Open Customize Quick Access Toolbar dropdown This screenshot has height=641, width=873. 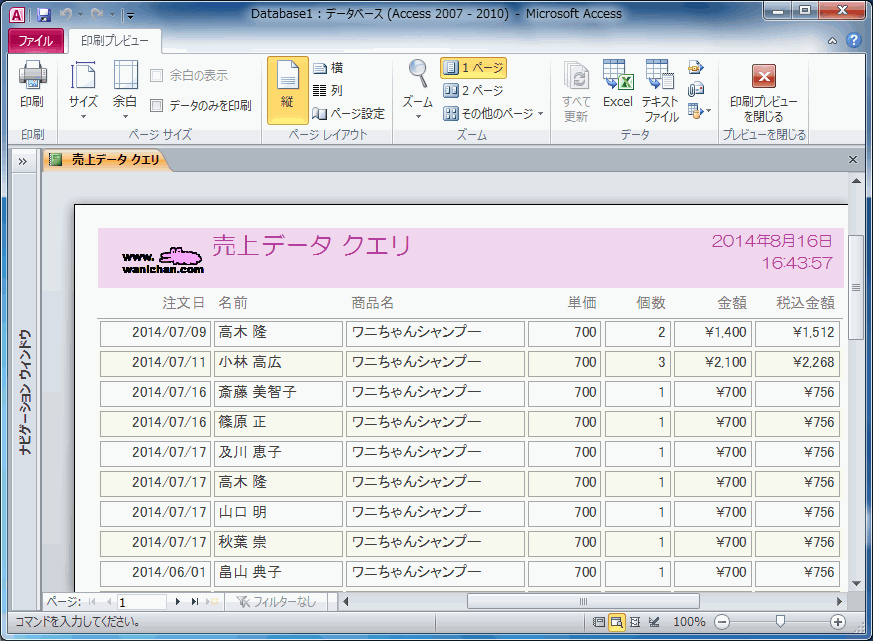click(131, 16)
